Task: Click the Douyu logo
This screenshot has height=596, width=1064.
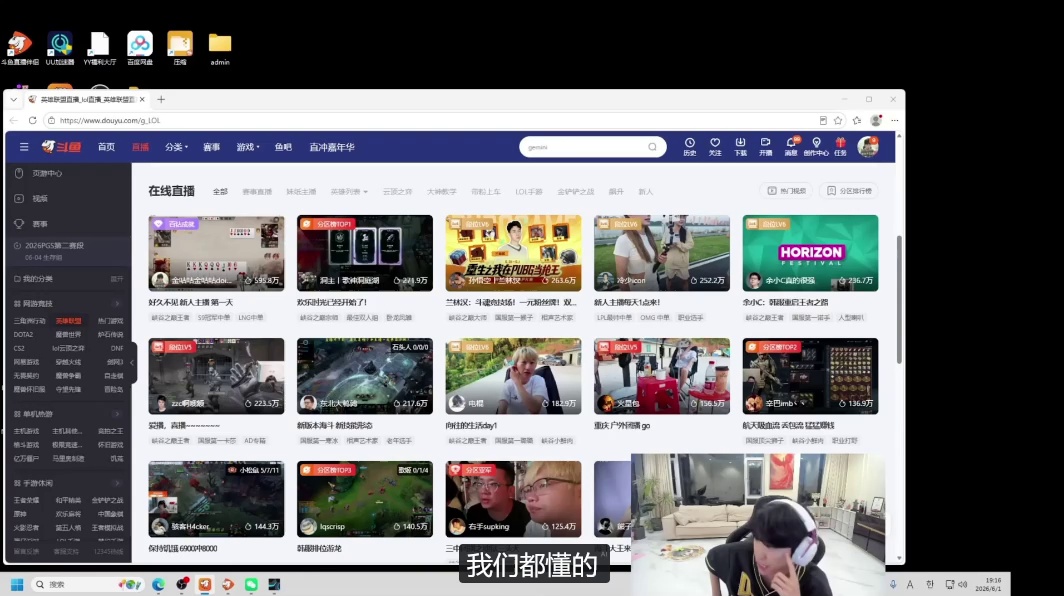Action: click(x=61, y=147)
